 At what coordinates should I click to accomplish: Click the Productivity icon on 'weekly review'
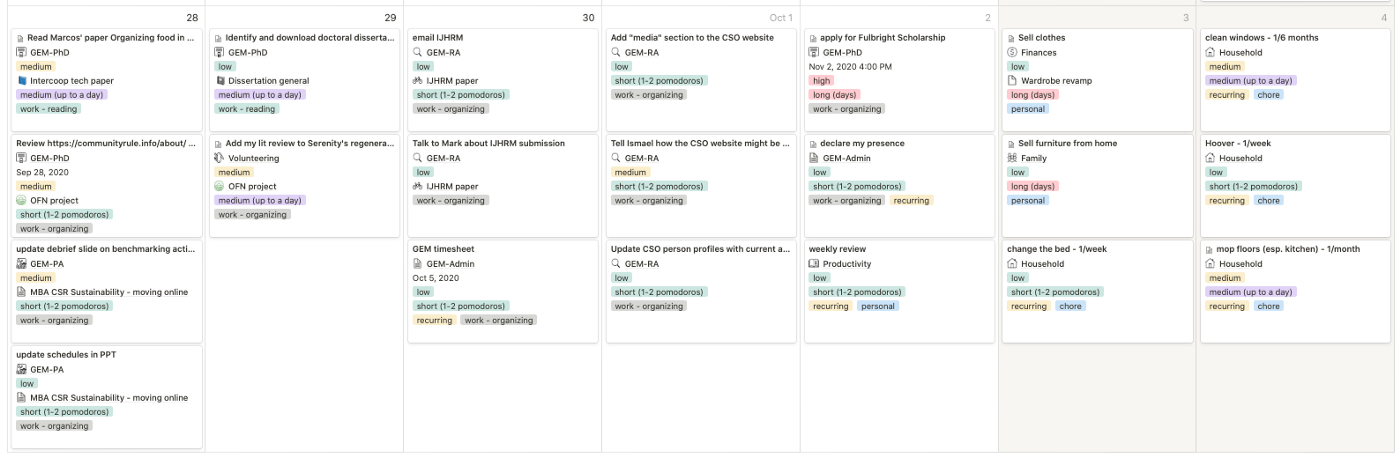(x=814, y=264)
